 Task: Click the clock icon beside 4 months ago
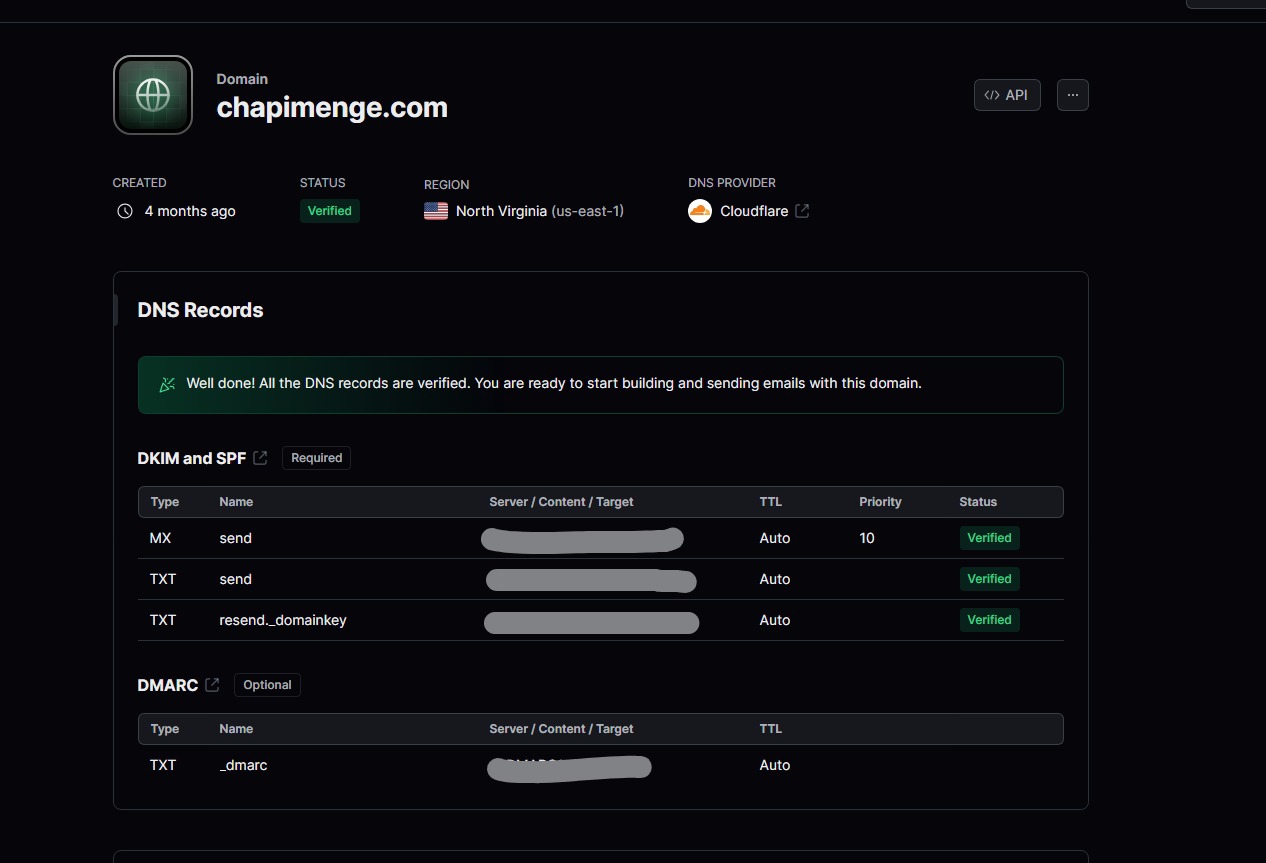[124, 211]
